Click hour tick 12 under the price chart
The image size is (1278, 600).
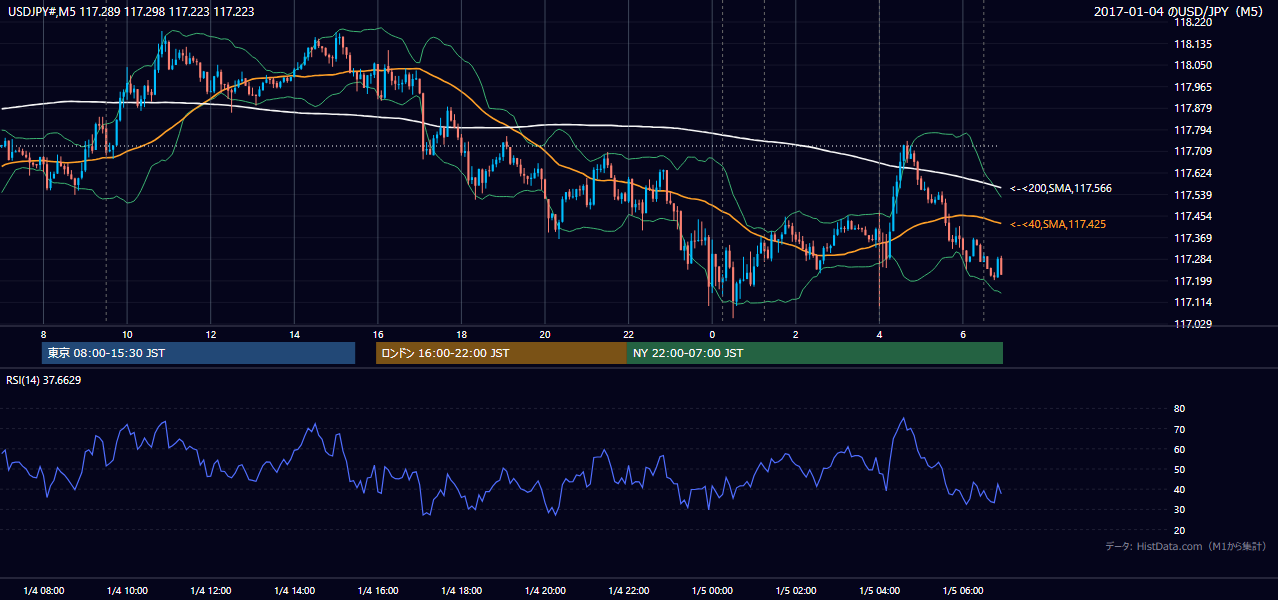click(210, 334)
